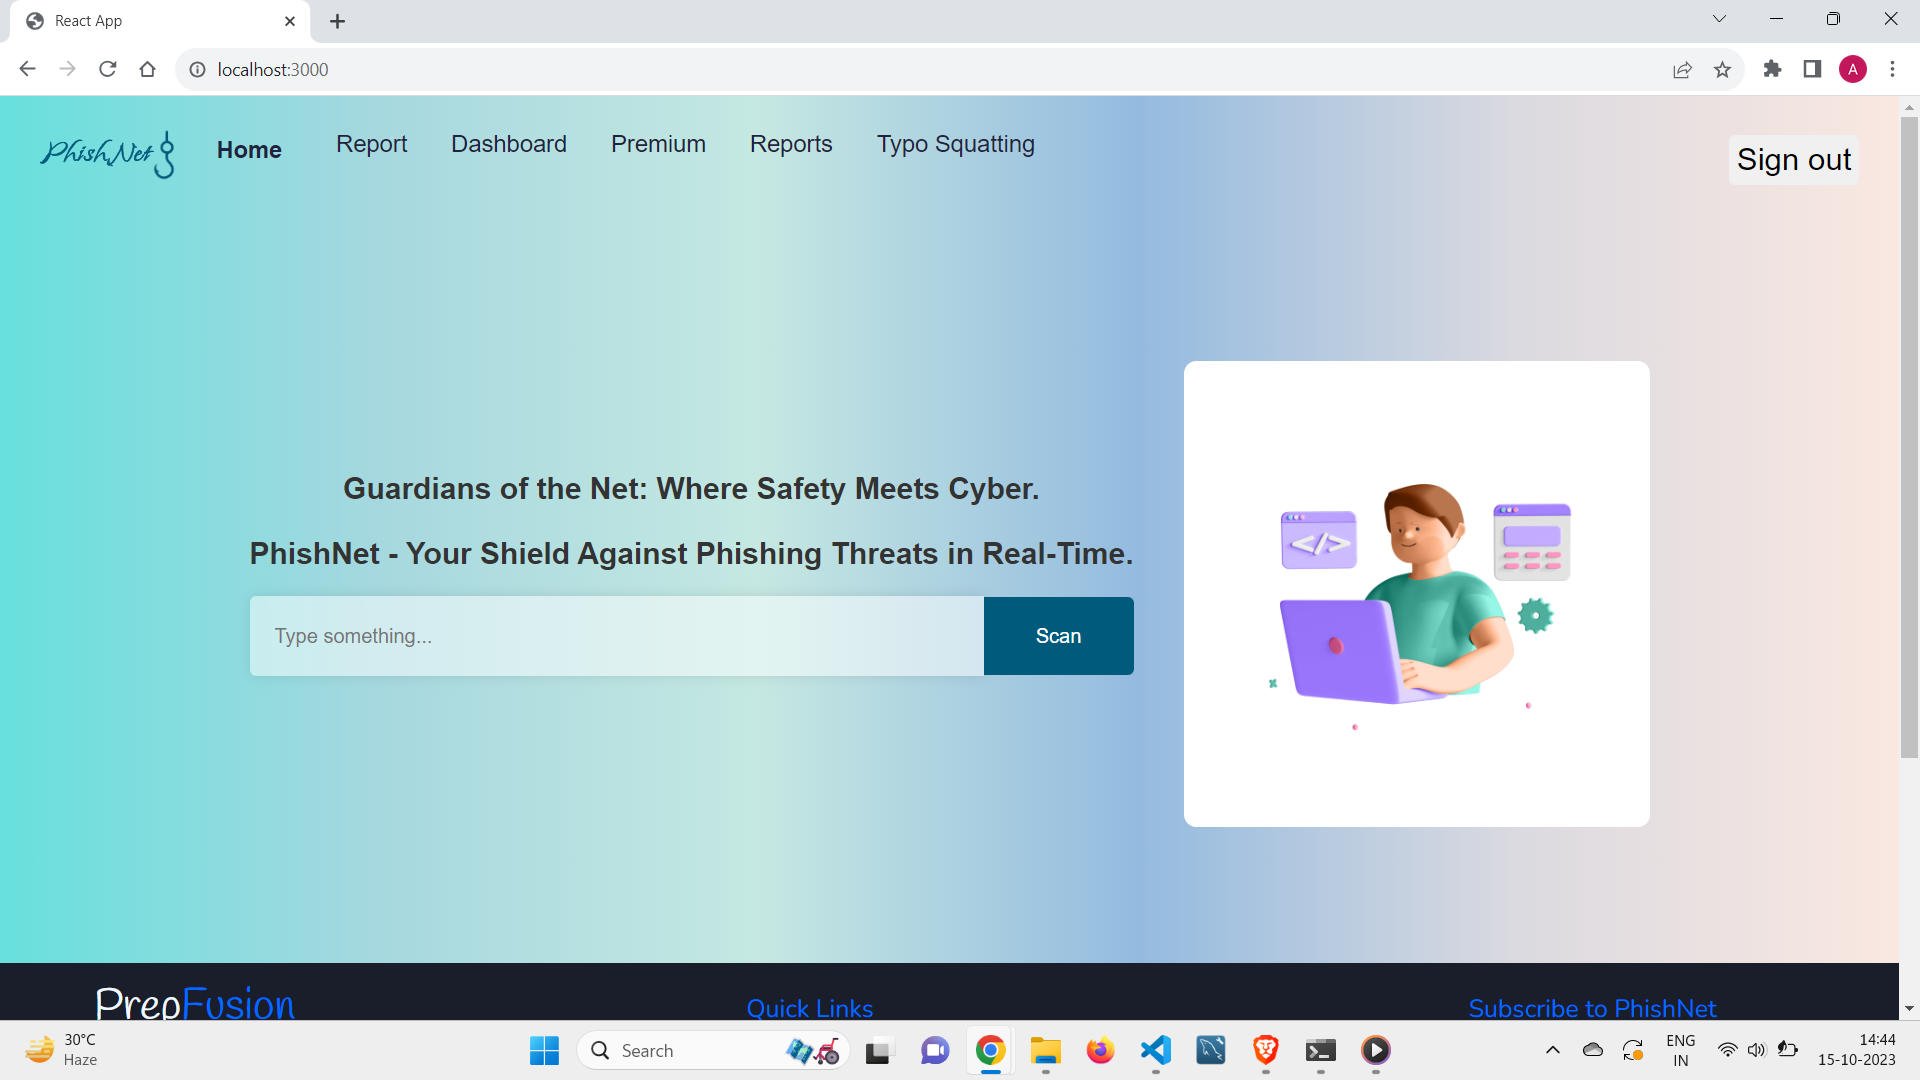Open Visual Studio Code from taskbar
This screenshot has width=1920, height=1080.
(x=1156, y=1050)
